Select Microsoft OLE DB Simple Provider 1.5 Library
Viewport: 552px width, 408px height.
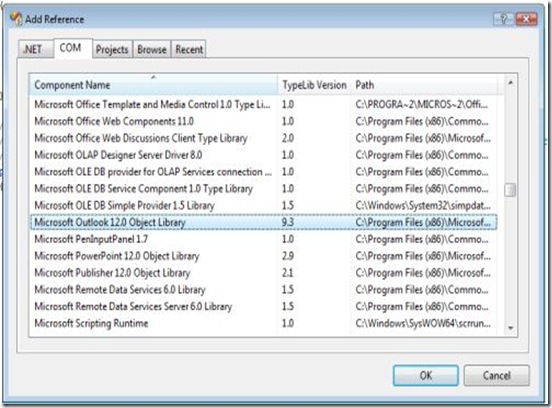click(263, 206)
